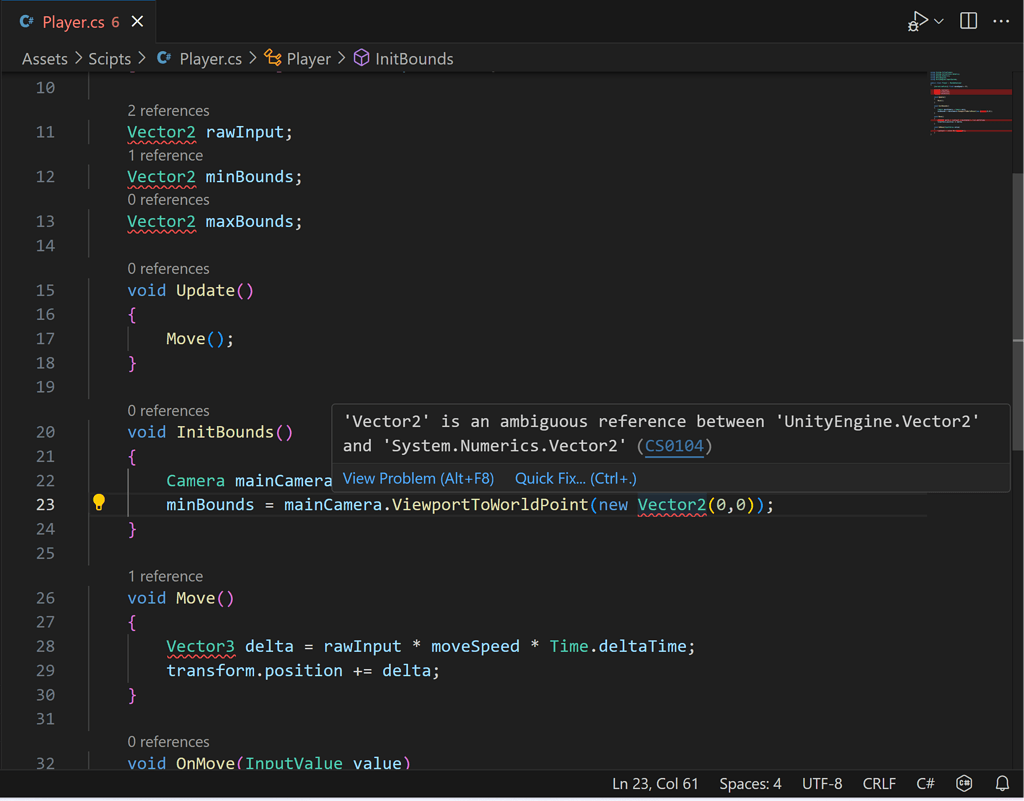The height and width of the screenshot is (801, 1024).
Task: Click the editor minimap to jump position
Action: (970, 110)
